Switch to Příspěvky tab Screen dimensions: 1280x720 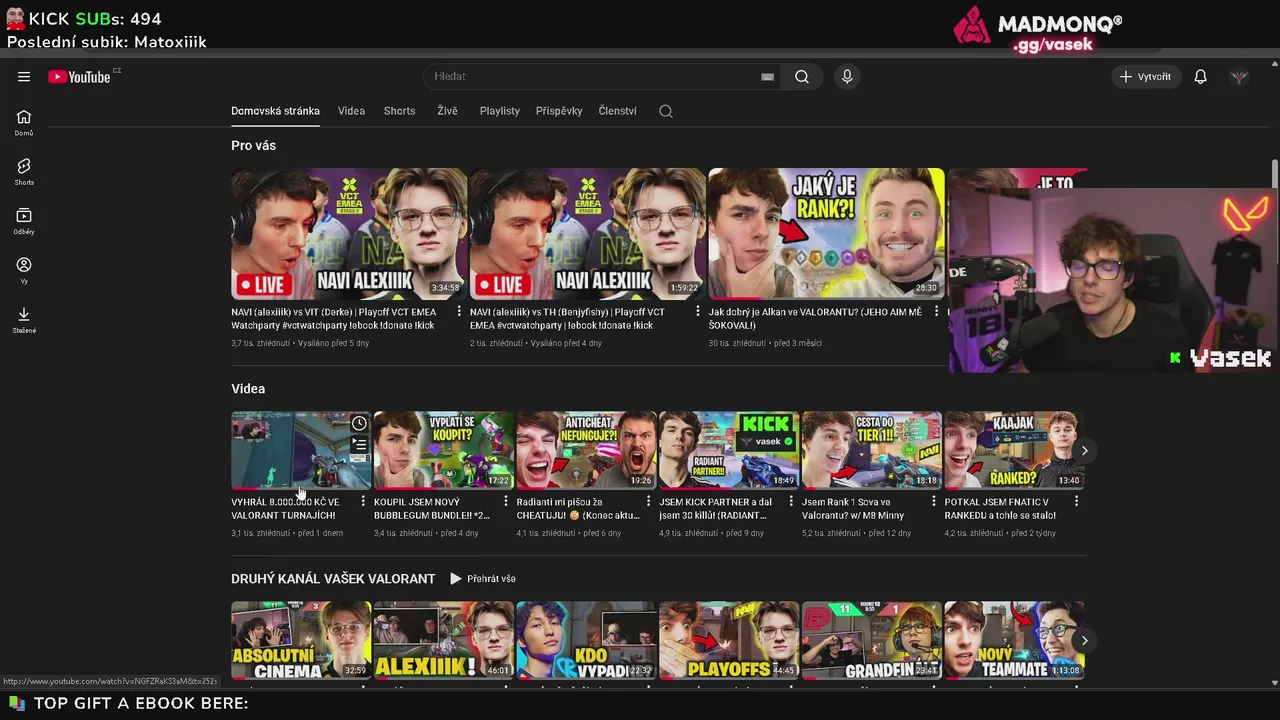tap(559, 111)
